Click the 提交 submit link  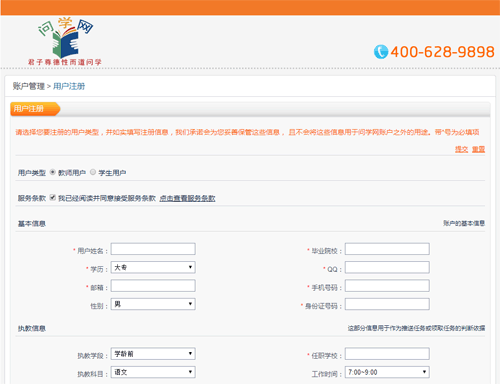tap(462, 149)
